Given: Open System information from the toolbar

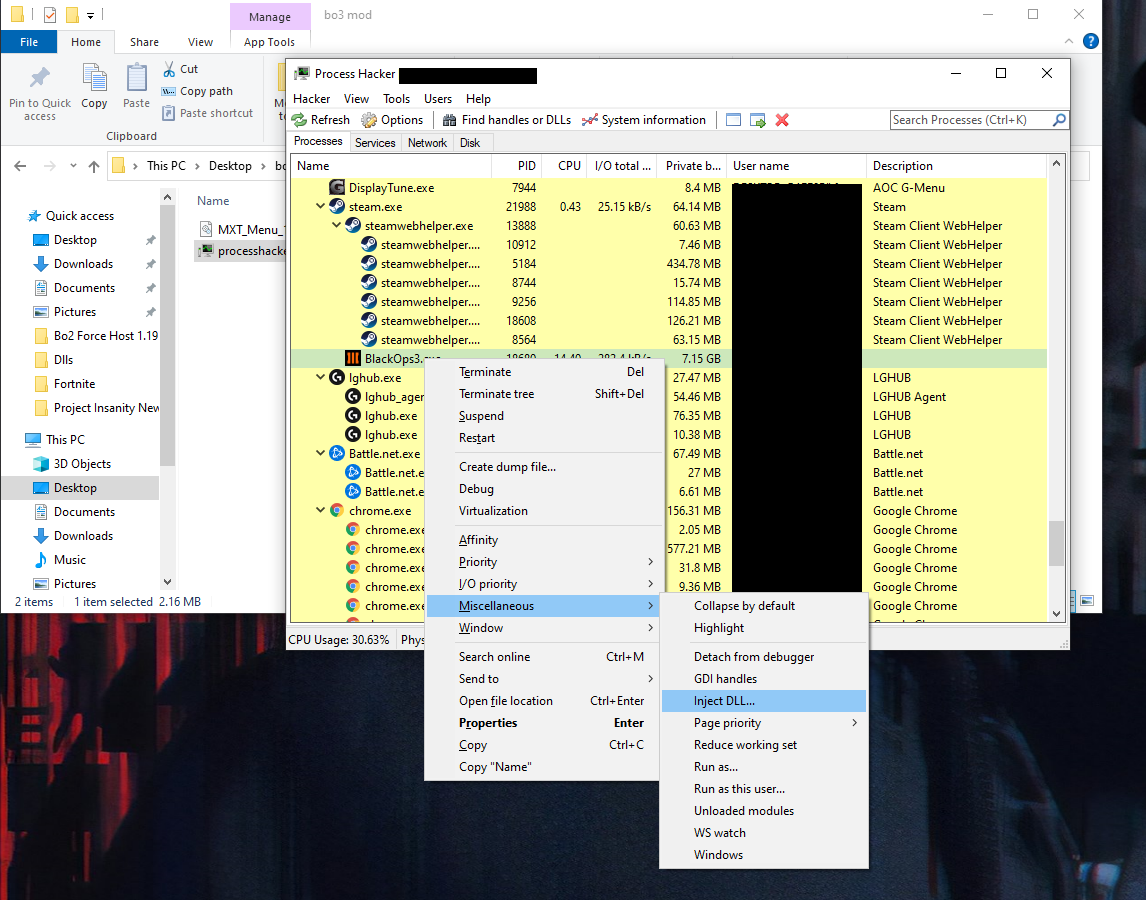Looking at the screenshot, I should pos(644,120).
